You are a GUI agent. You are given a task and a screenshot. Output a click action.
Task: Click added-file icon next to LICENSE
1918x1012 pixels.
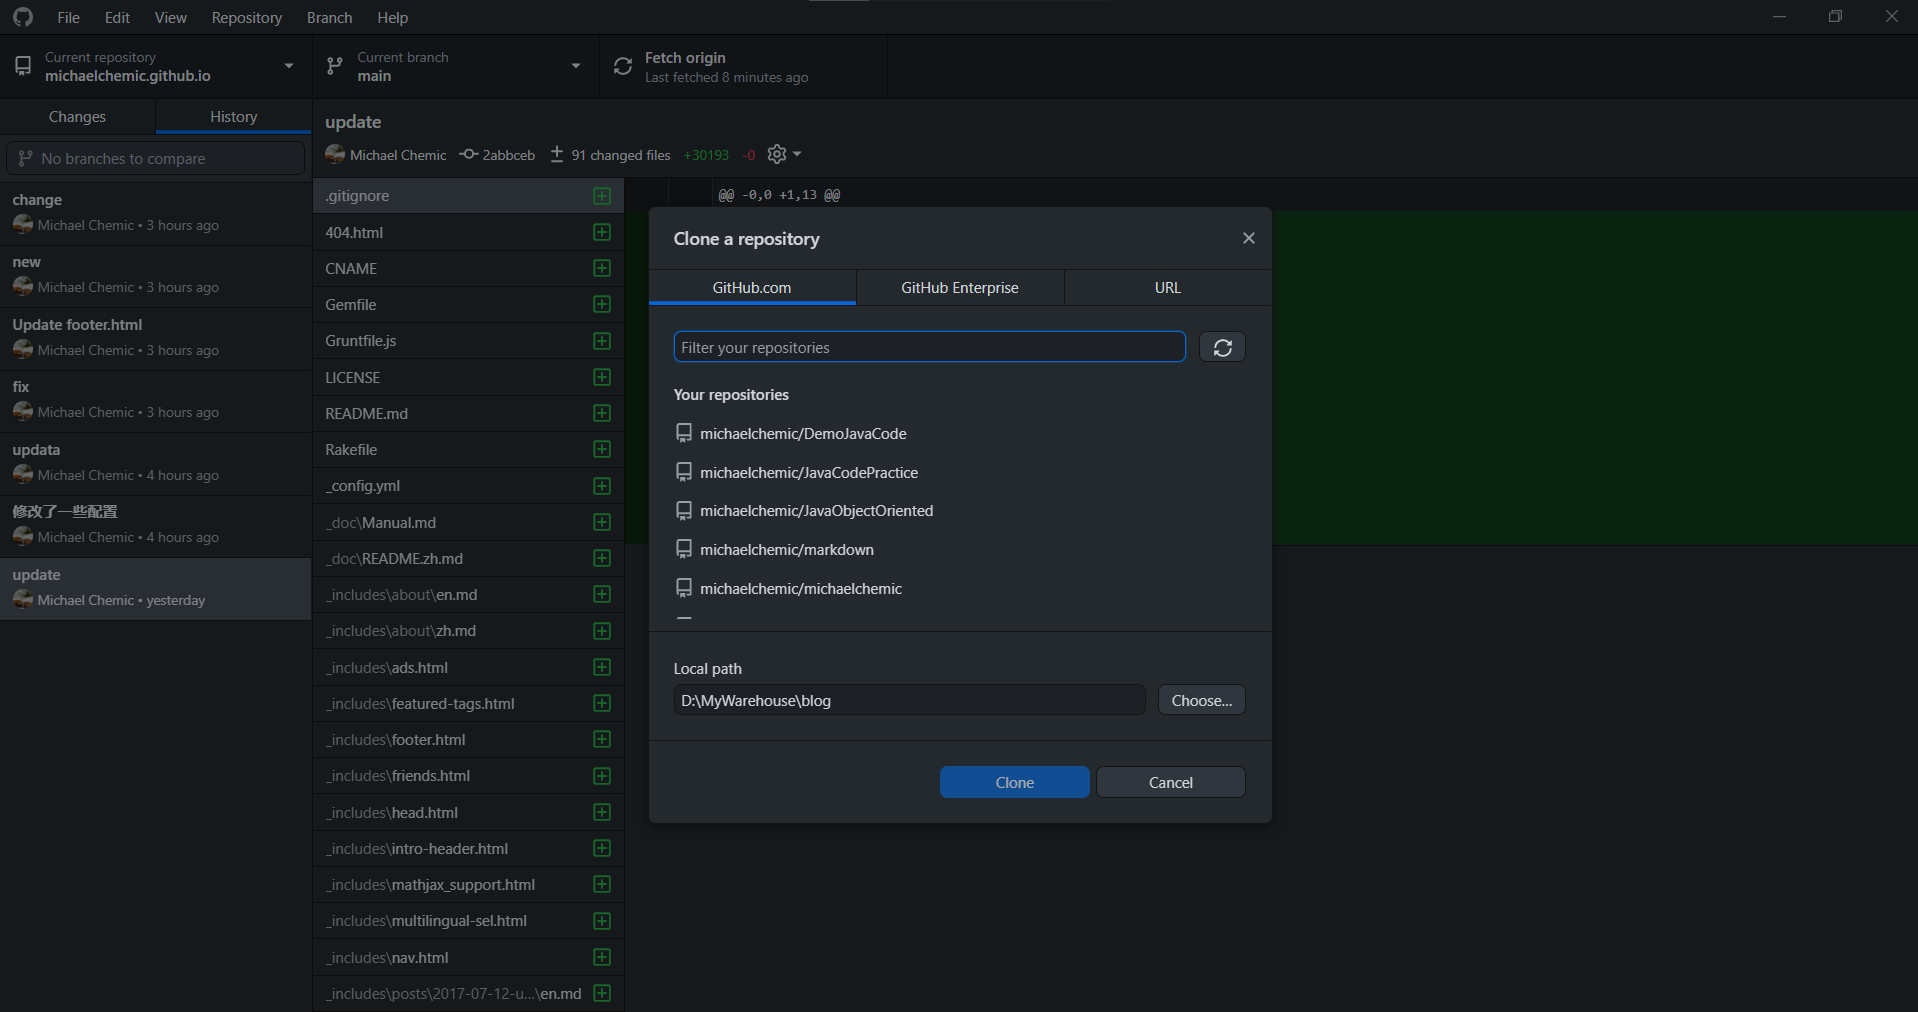point(602,377)
